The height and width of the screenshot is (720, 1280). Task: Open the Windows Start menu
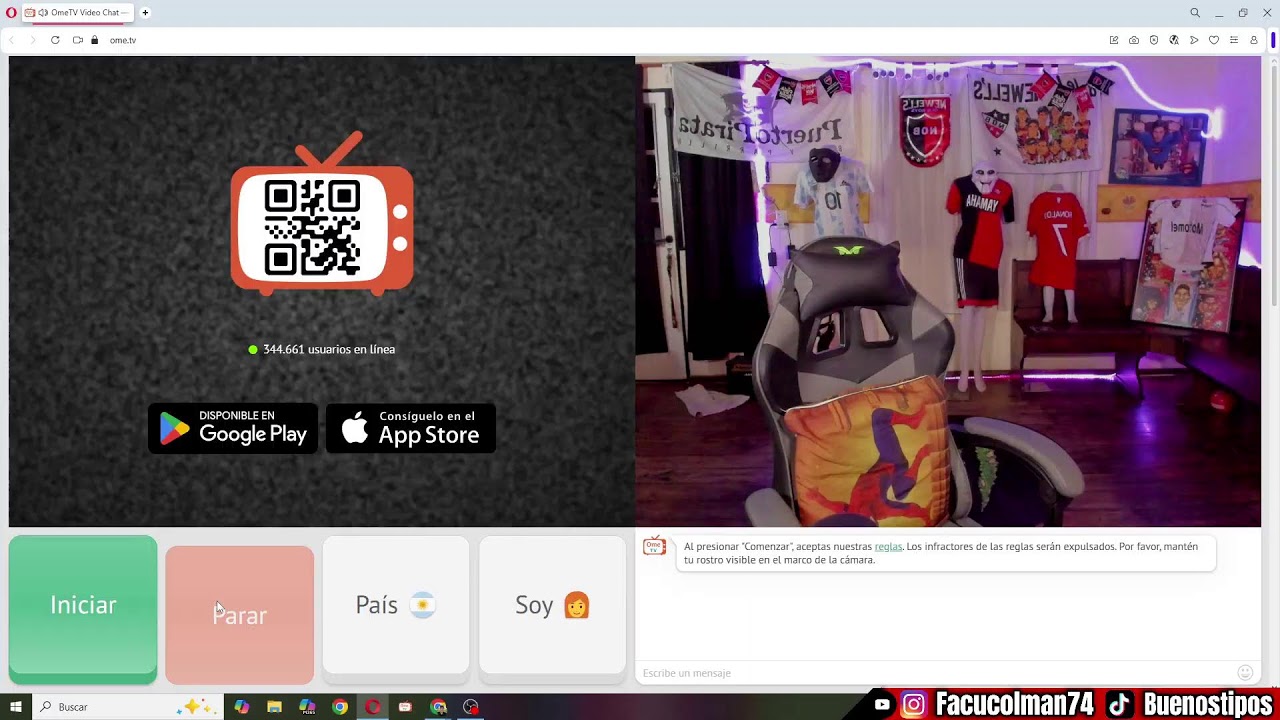click(x=16, y=707)
